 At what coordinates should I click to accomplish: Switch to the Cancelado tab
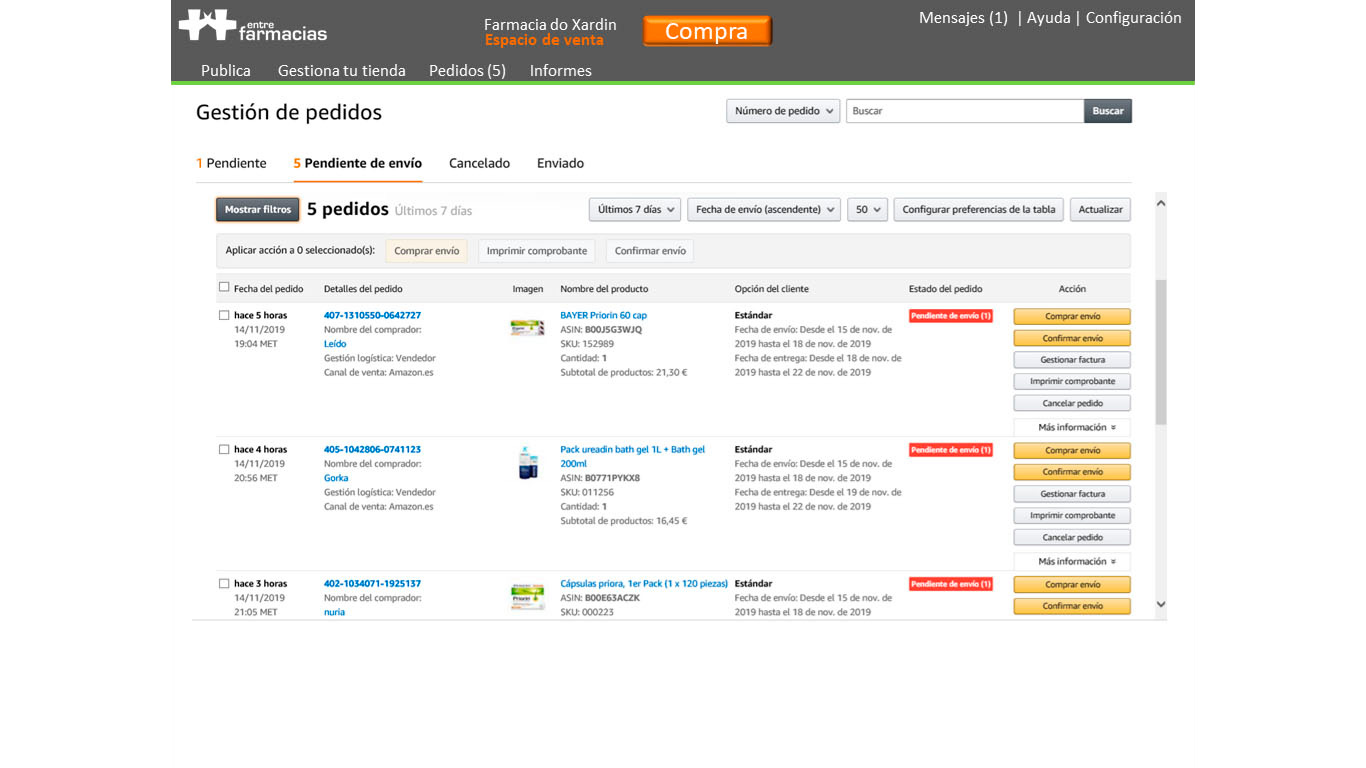pyautogui.click(x=479, y=163)
